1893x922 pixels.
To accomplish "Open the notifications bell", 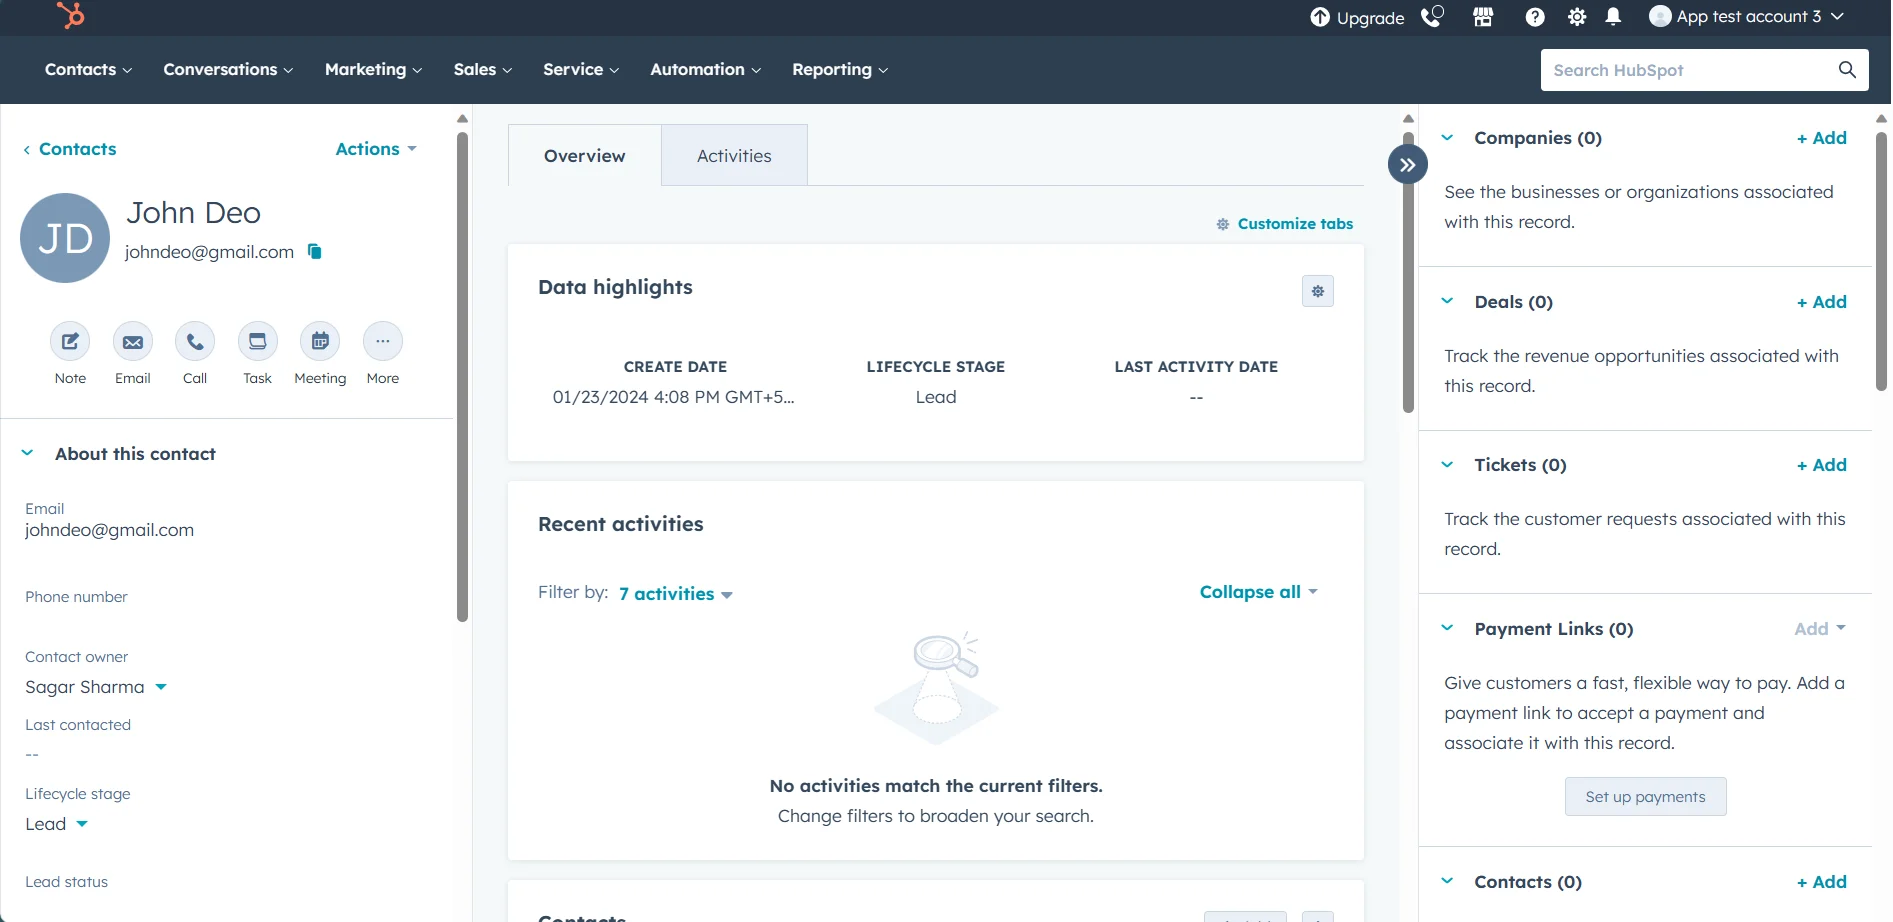I will click(x=1612, y=16).
